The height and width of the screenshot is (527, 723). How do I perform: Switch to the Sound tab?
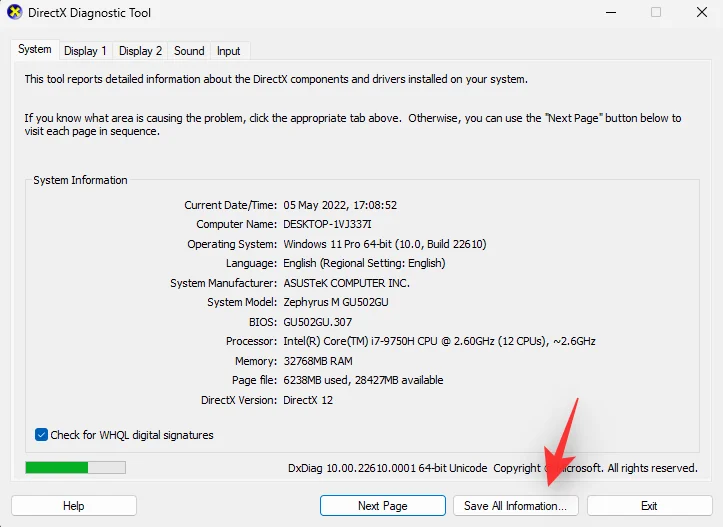pos(189,51)
